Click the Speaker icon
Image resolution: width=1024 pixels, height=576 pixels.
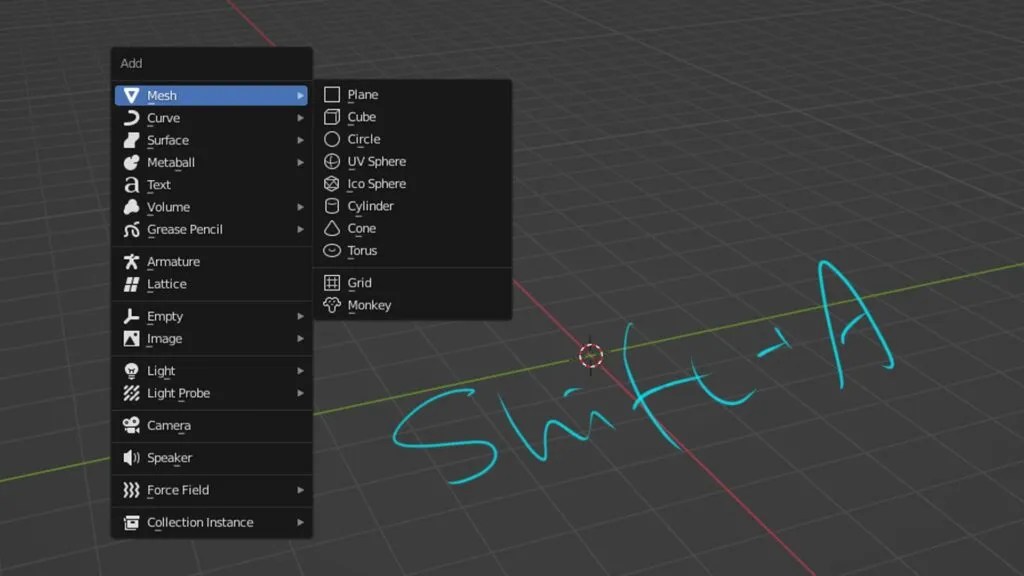(x=133, y=458)
